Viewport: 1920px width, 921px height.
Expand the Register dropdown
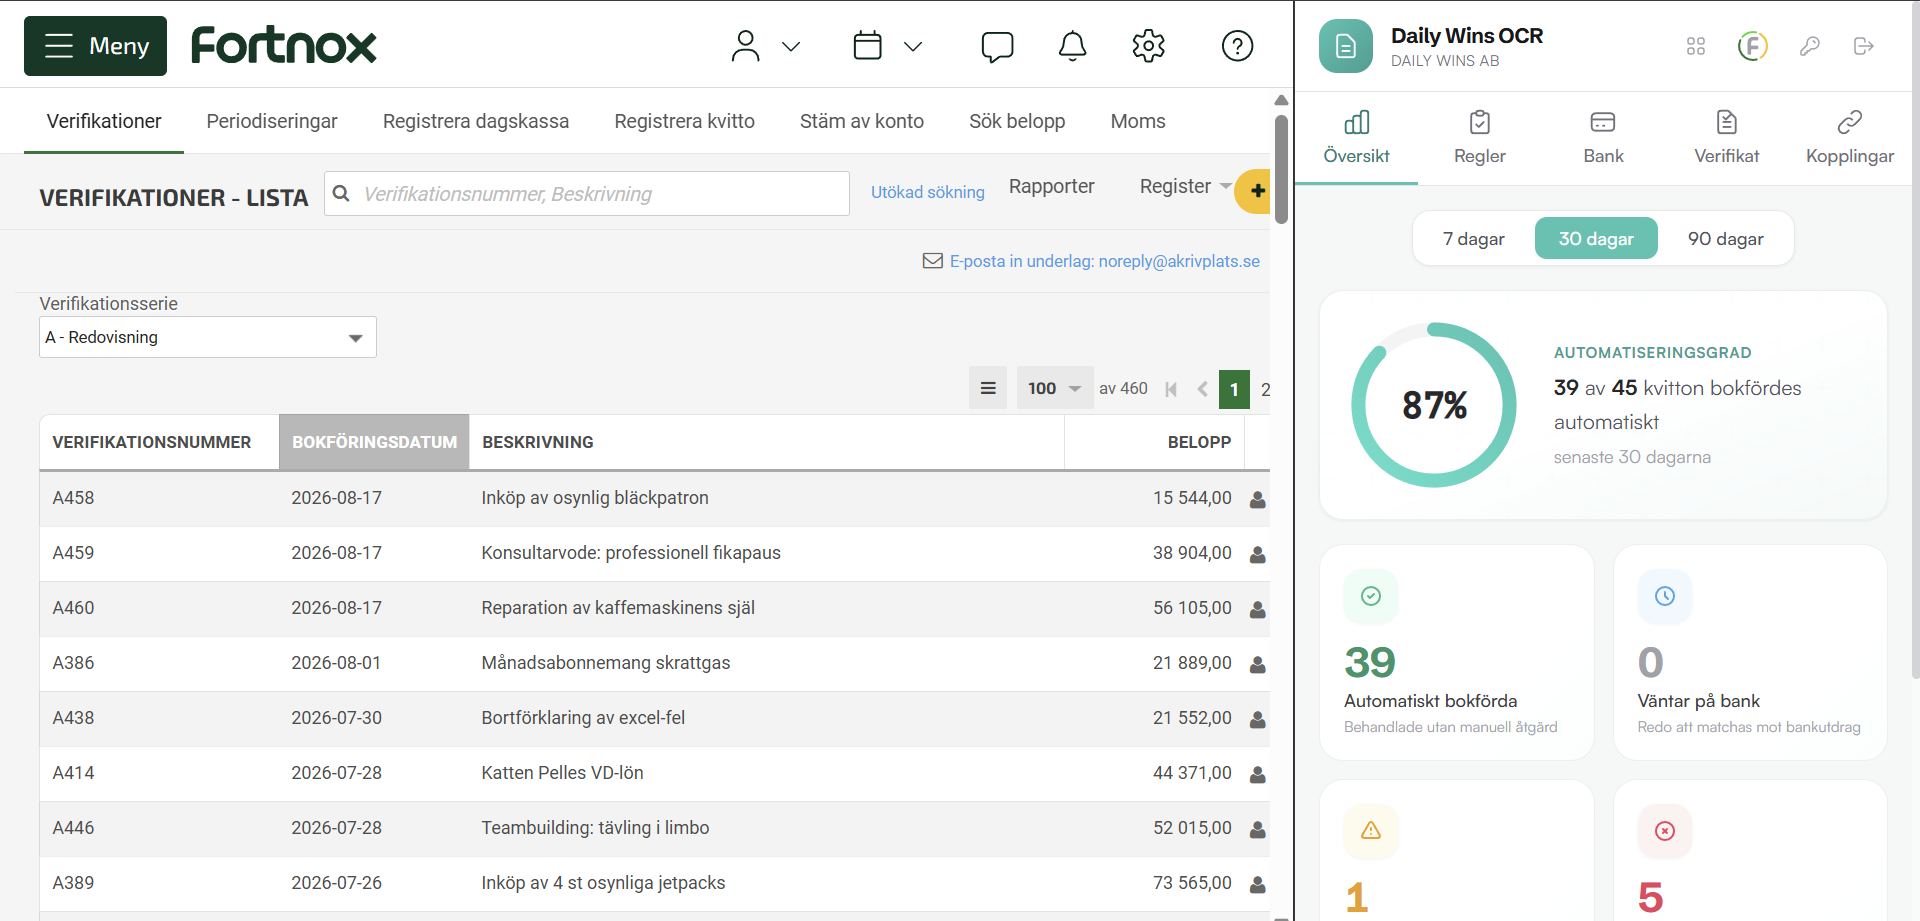[1185, 186]
